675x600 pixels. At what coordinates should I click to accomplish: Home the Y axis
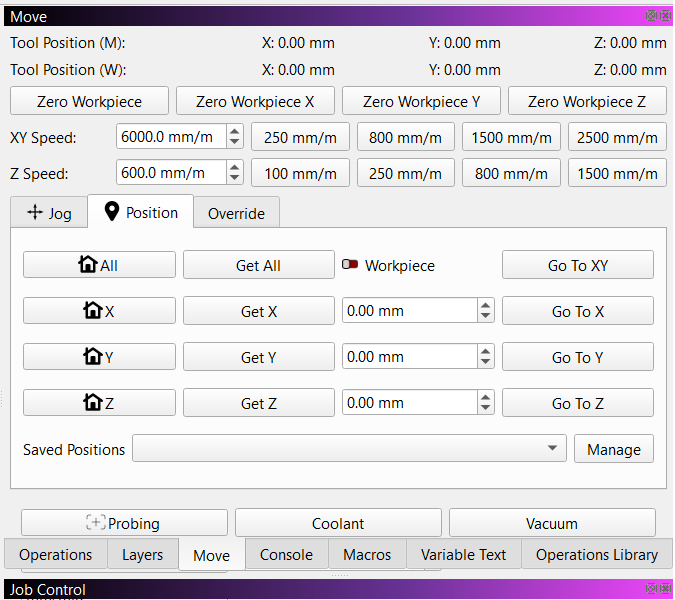[x=99, y=357]
